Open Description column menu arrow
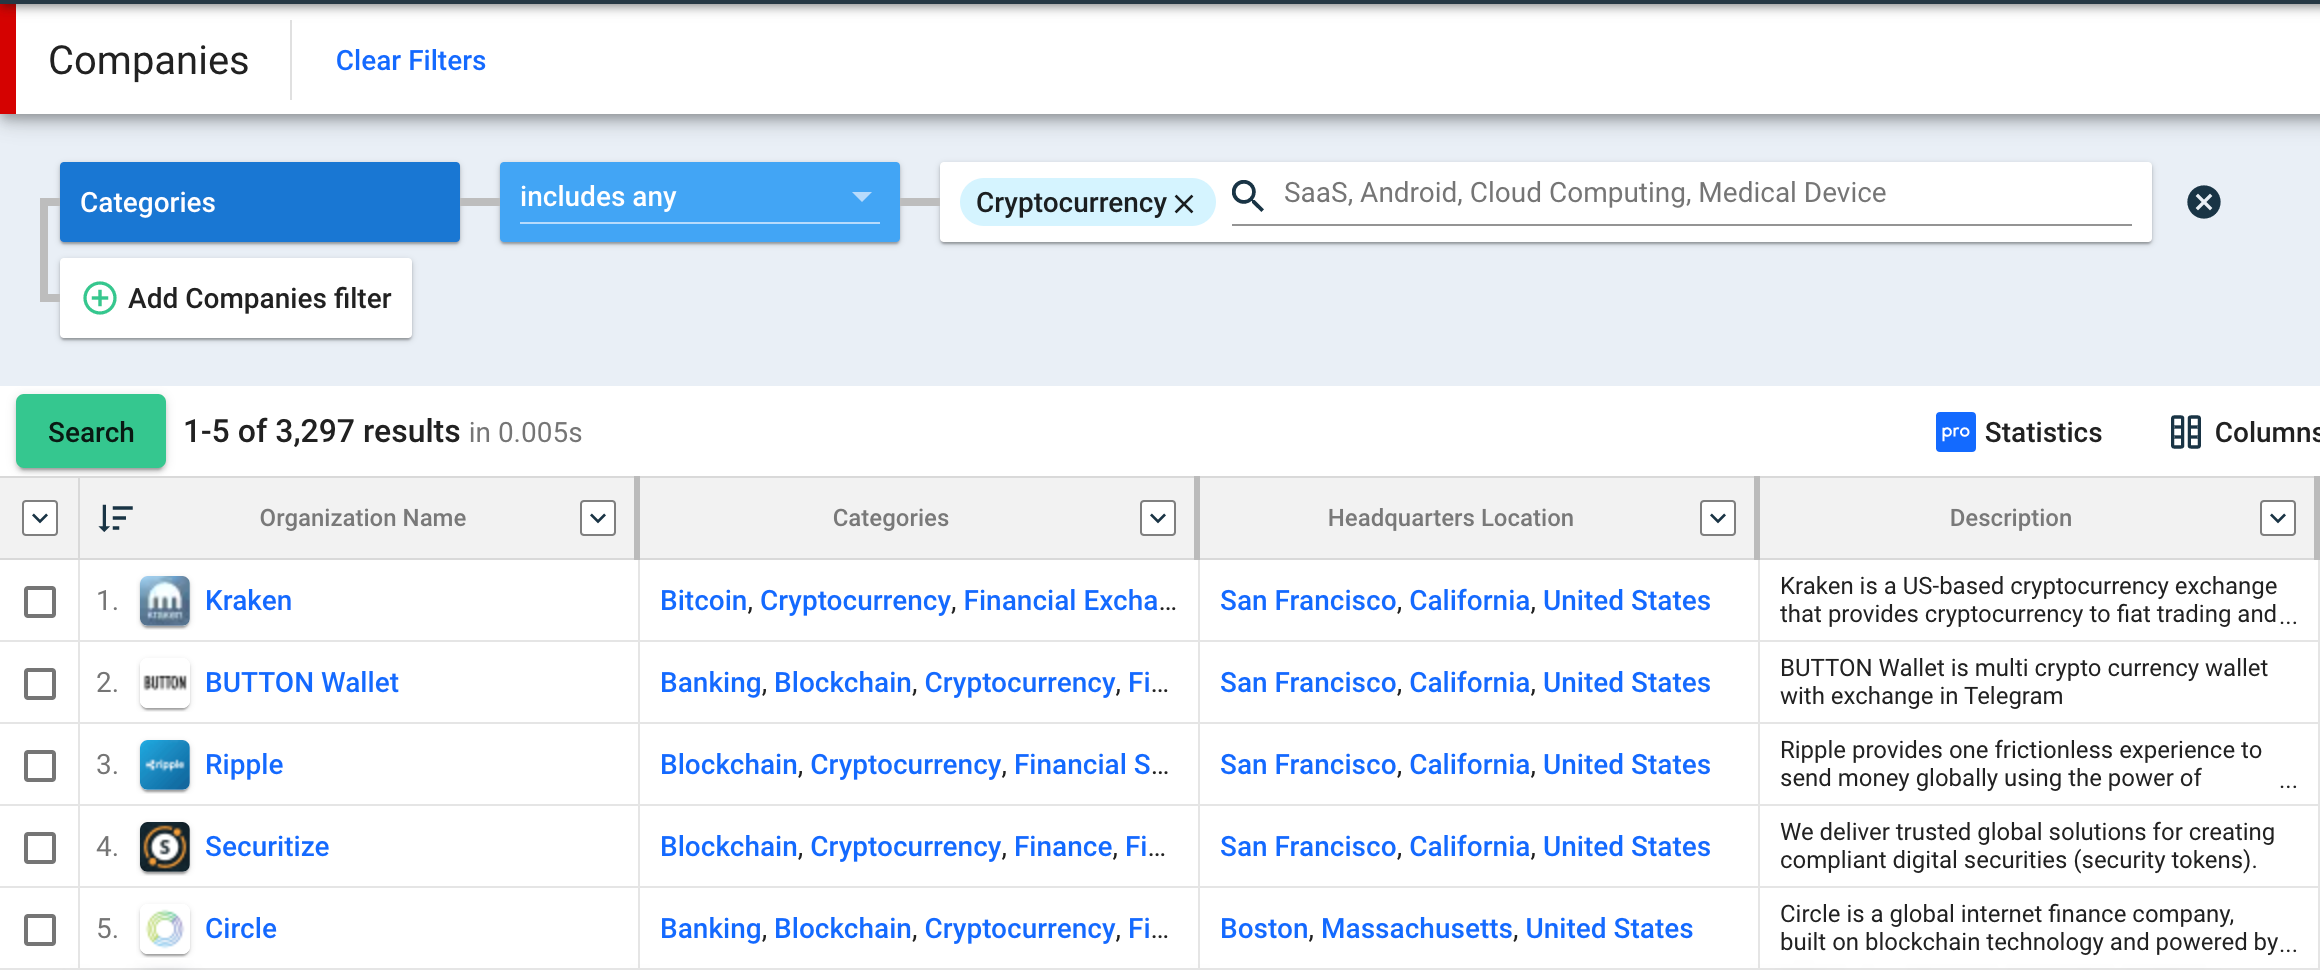The width and height of the screenshot is (2320, 970). point(2278,518)
